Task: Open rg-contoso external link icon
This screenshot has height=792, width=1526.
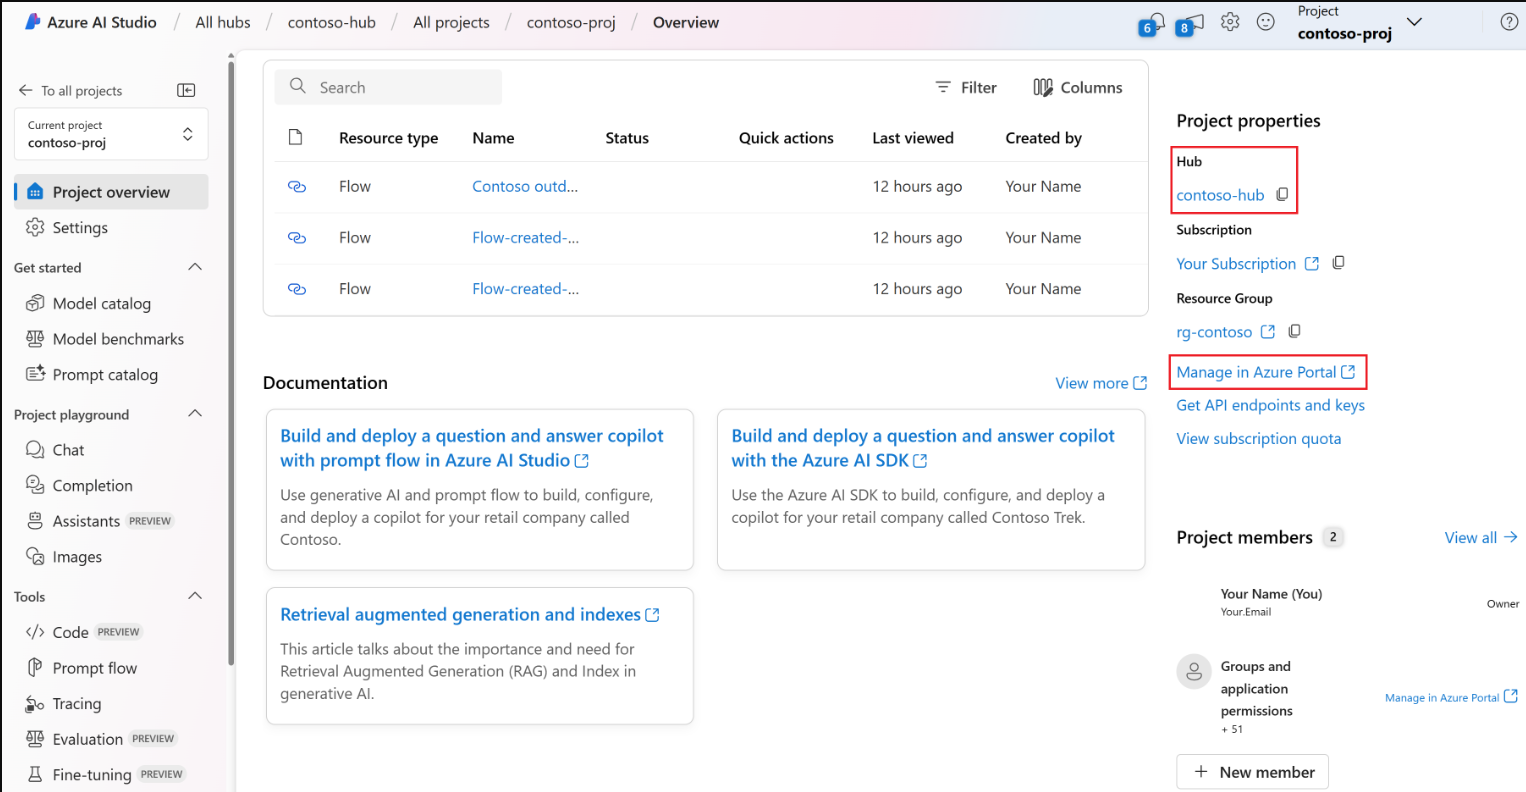Action: click(1268, 332)
